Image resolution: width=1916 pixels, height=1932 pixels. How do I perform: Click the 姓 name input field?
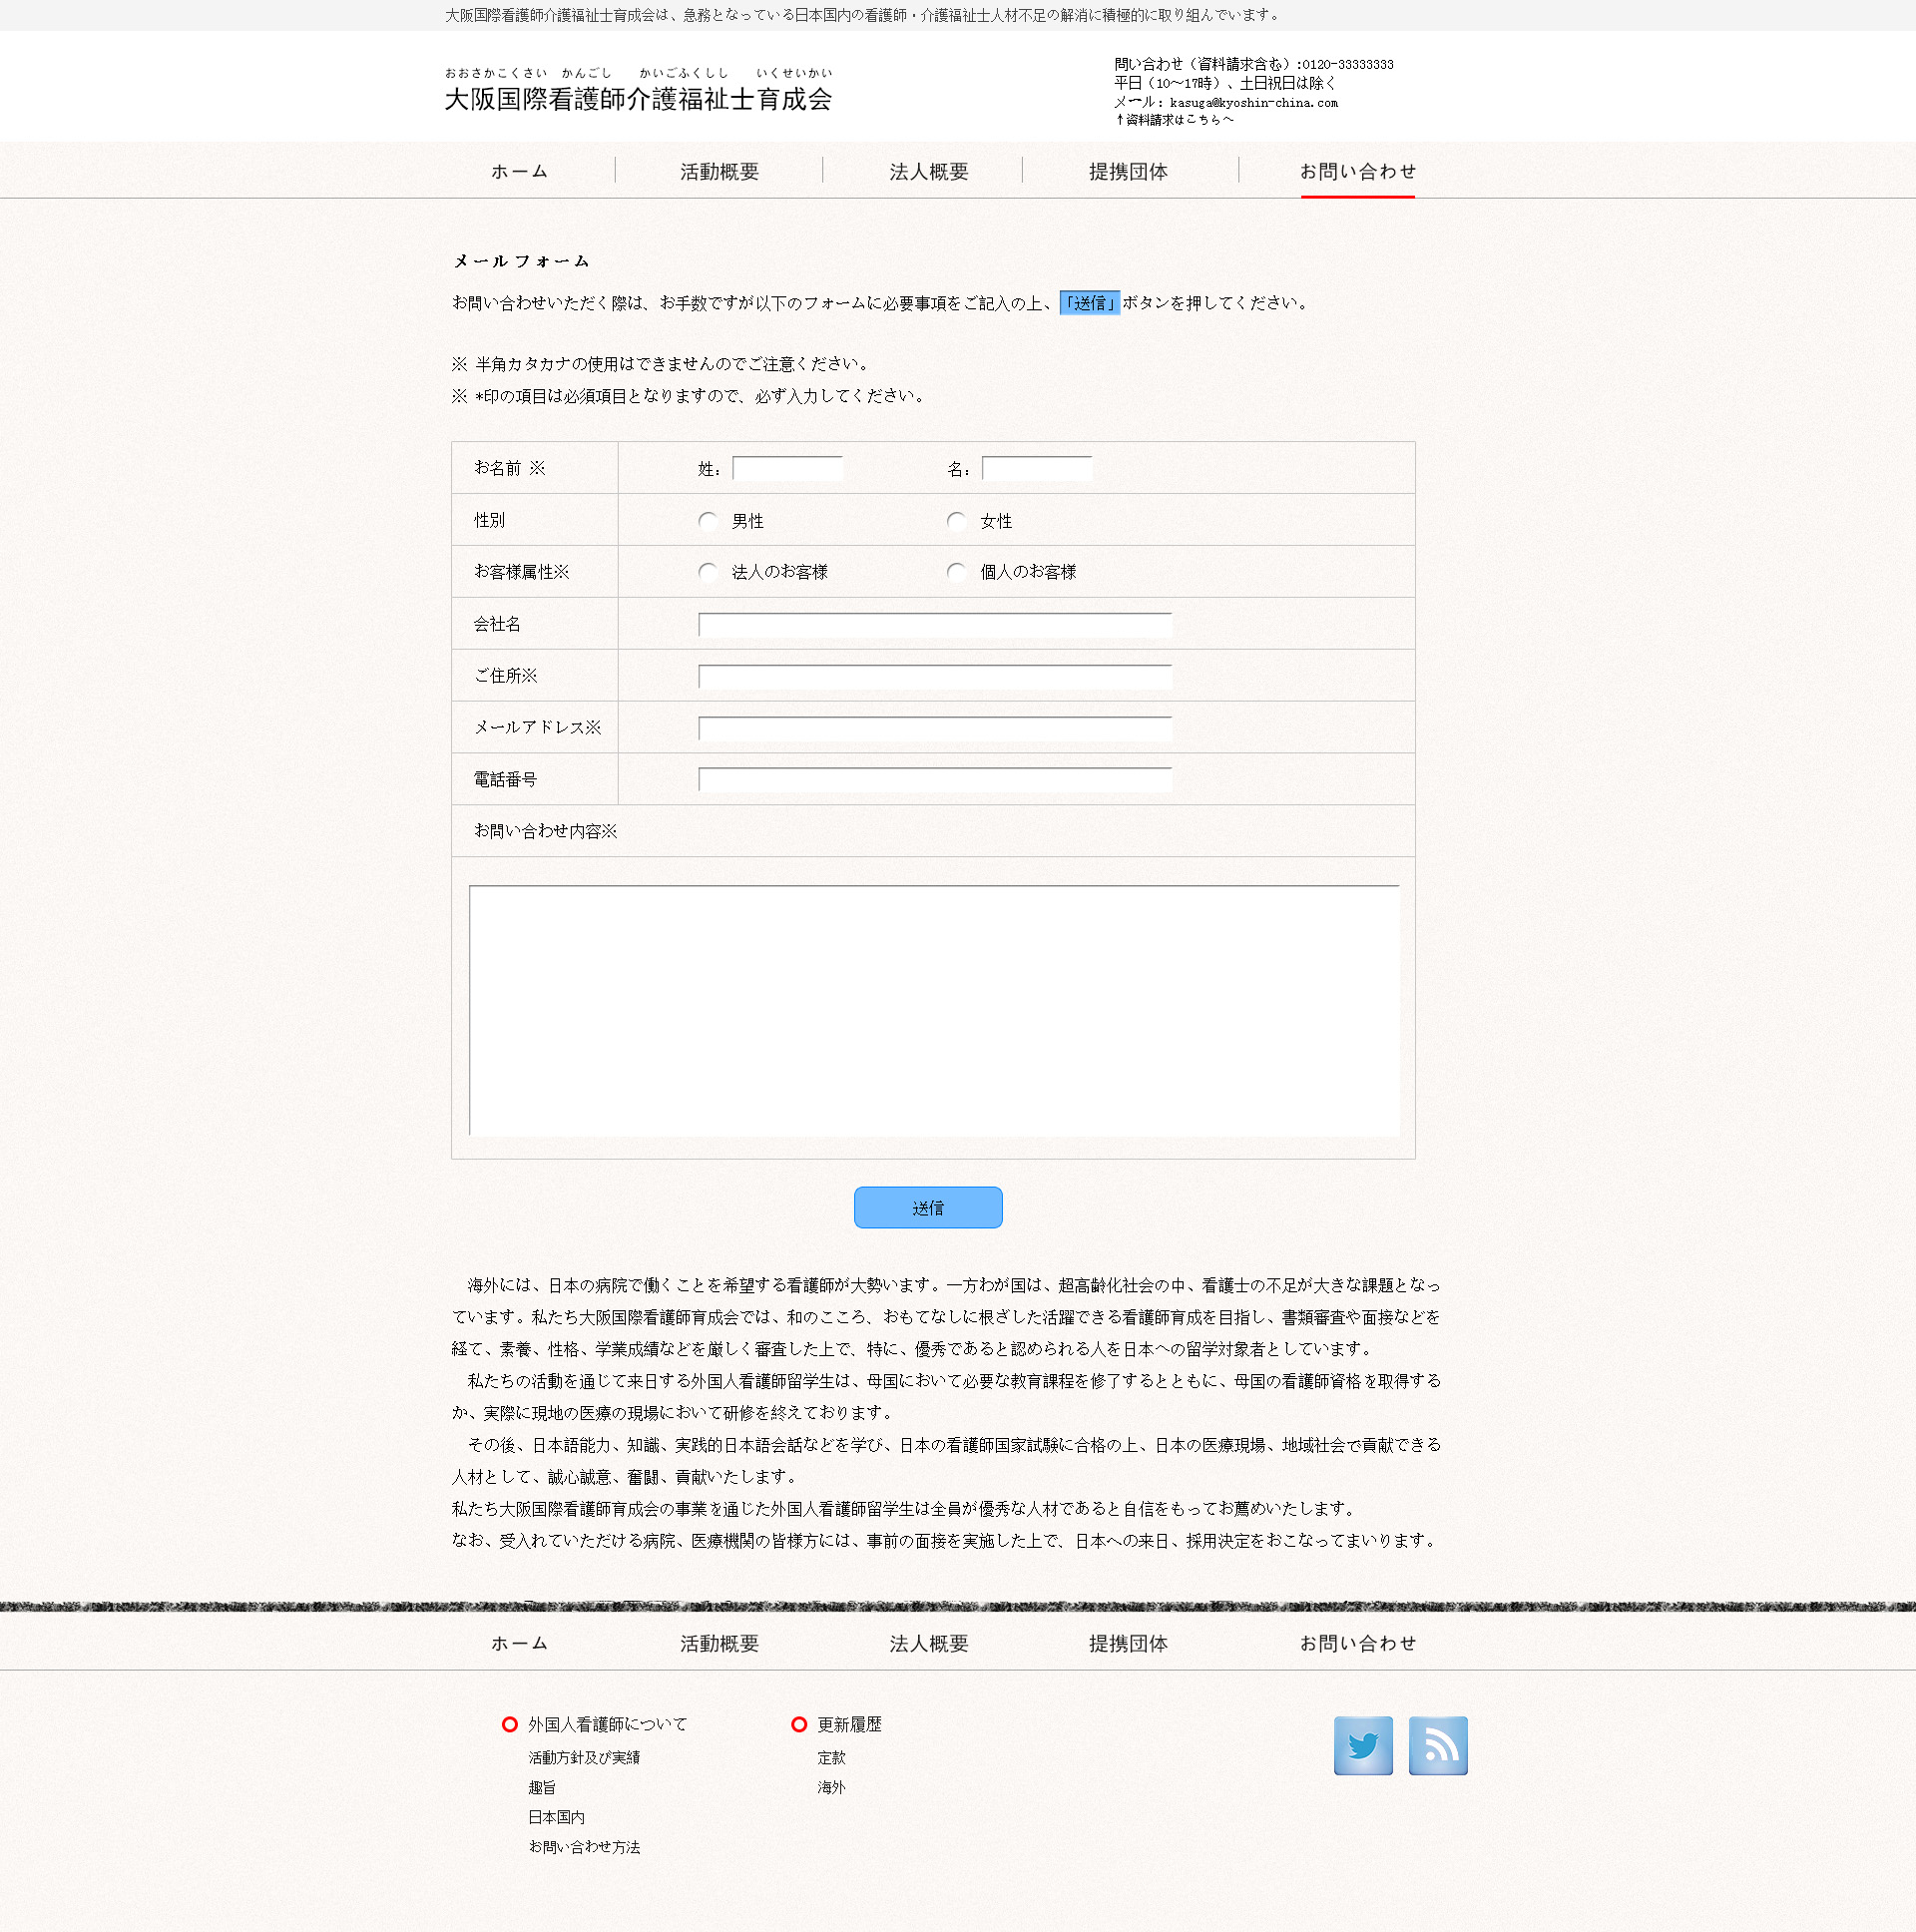pos(787,469)
